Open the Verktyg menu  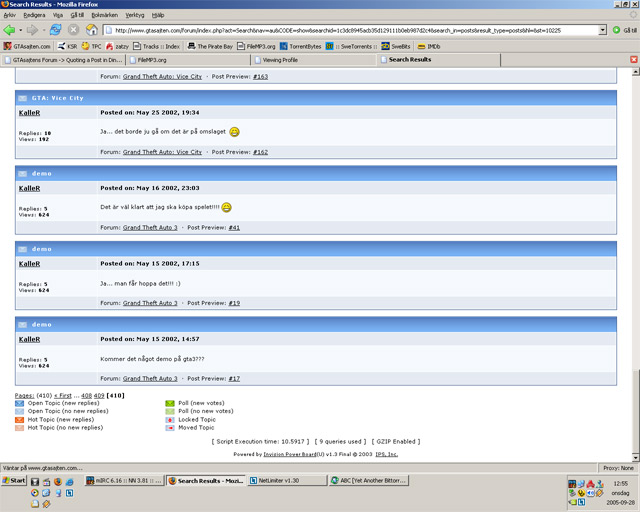point(135,15)
